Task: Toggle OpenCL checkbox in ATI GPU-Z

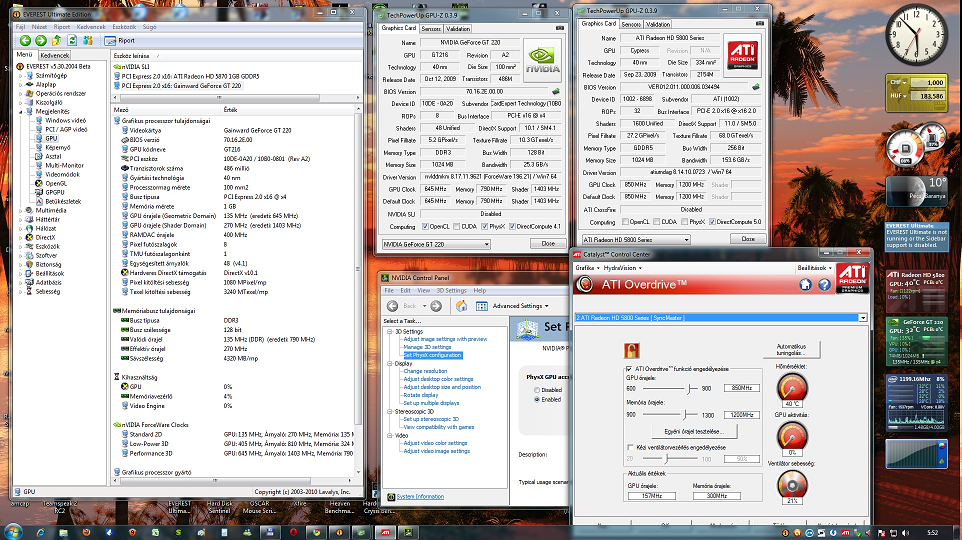Action: coord(625,222)
